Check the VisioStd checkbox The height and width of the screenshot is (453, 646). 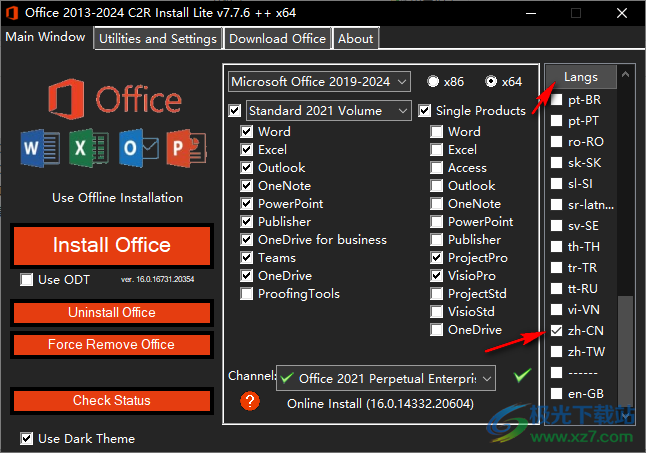[x=437, y=312]
